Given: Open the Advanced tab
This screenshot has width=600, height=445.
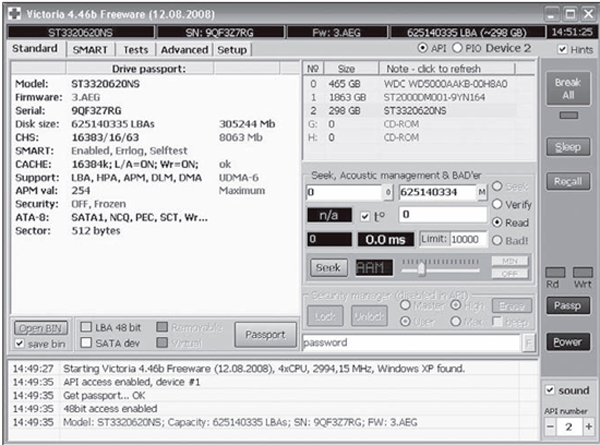Looking at the screenshot, I should click(x=184, y=49).
